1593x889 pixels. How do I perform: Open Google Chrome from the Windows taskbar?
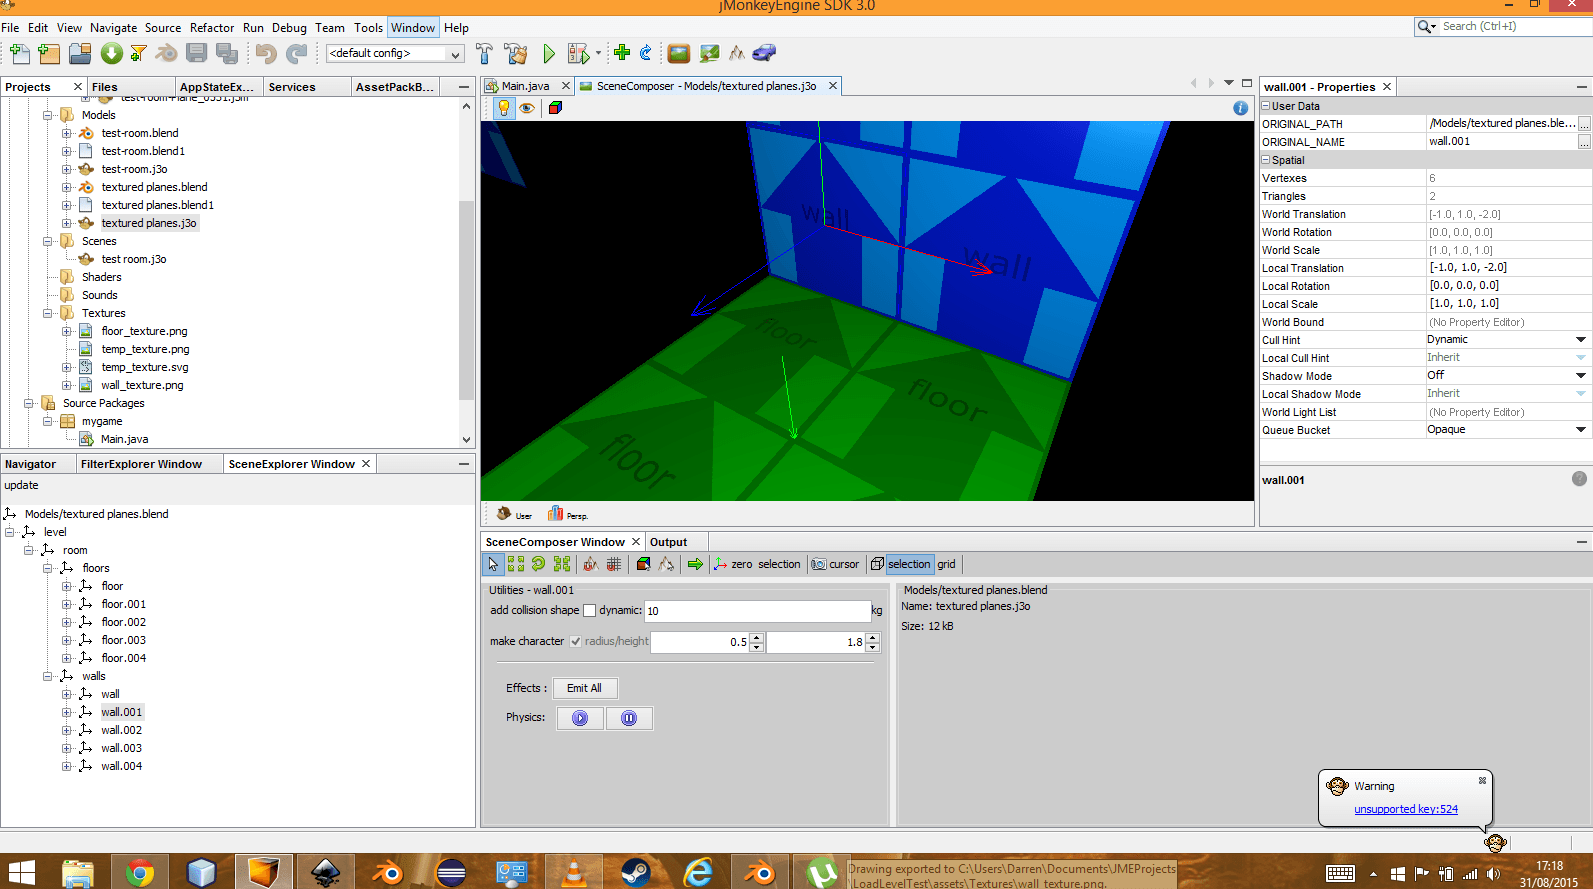[140, 873]
